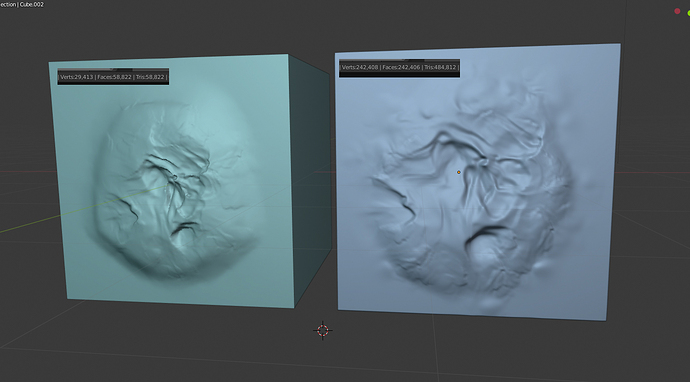Screen dimensions: 690x382
Task: Click the red axis dot of the navigation gizmo
Action: click(x=677, y=11)
